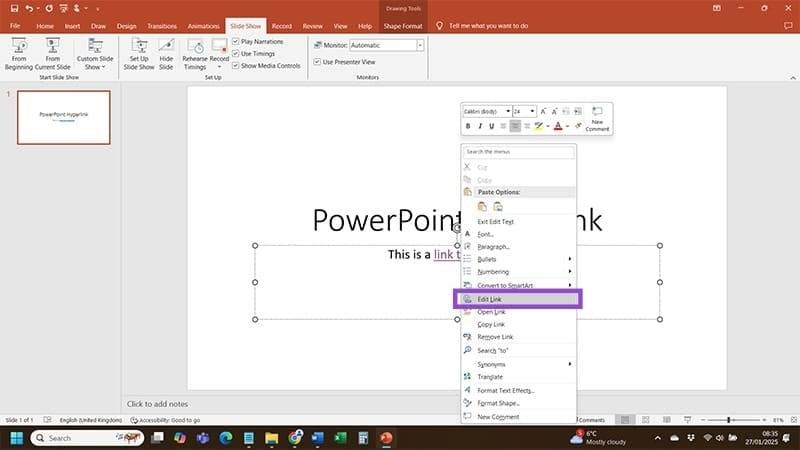Choose Exit Edit Text in context menu

tap(518, 222)
